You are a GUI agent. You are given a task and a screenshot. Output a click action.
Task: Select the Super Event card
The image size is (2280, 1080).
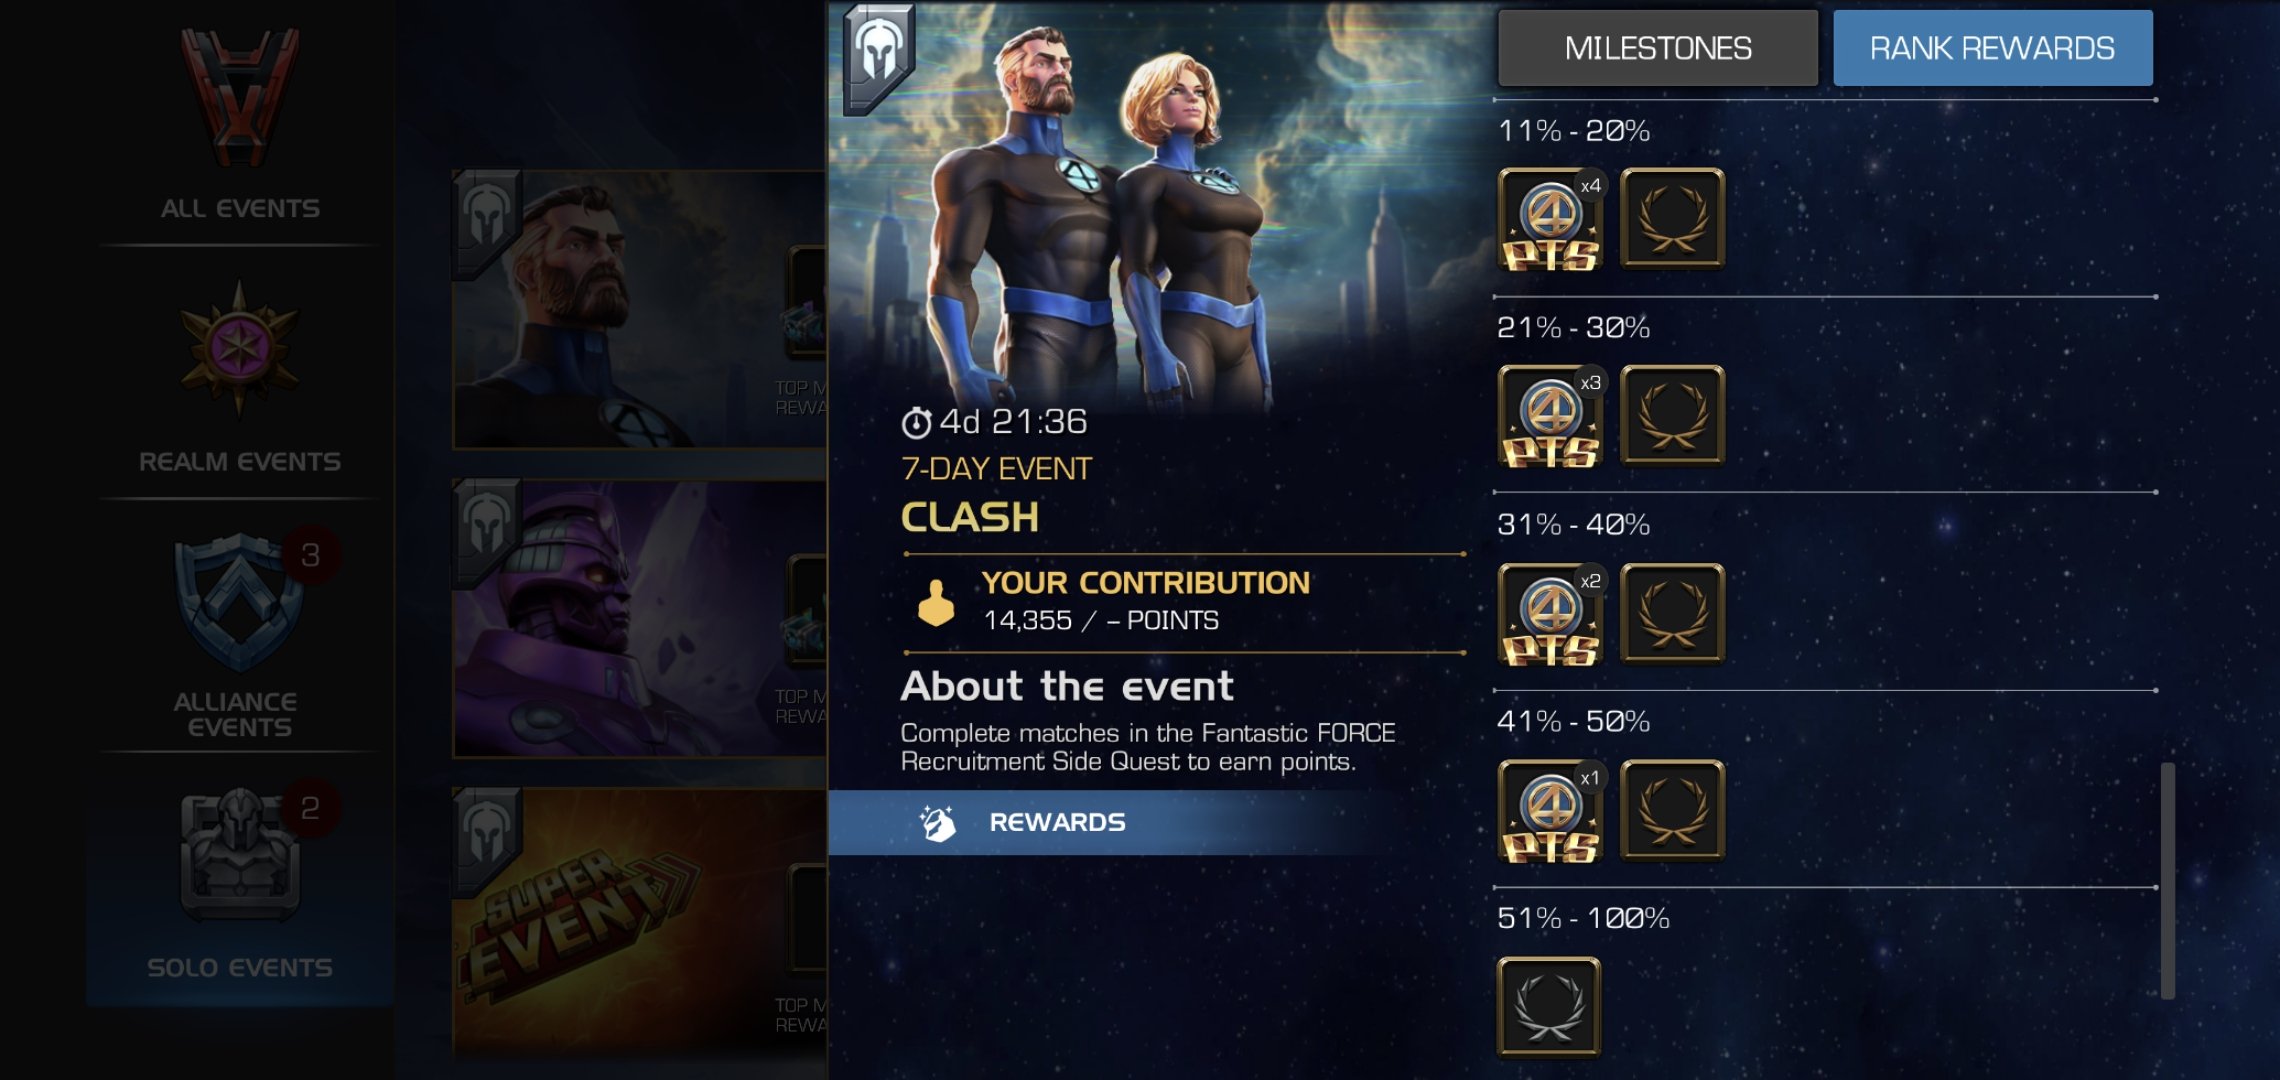640,925
